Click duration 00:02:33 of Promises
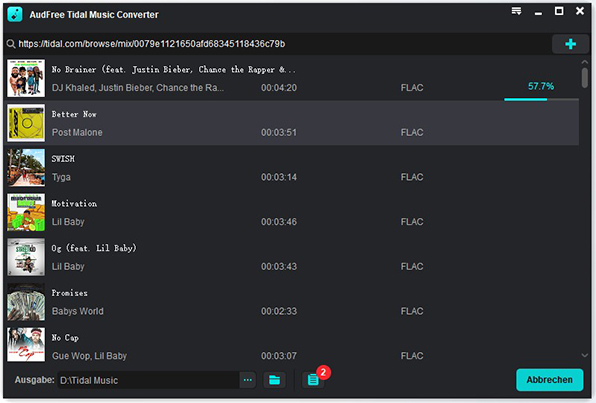This screenshot has height=403, width=596. point(279,311)
